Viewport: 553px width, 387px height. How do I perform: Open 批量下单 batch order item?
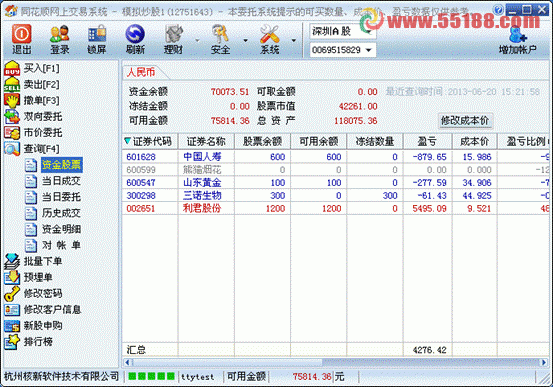click(x=33, y=261)
